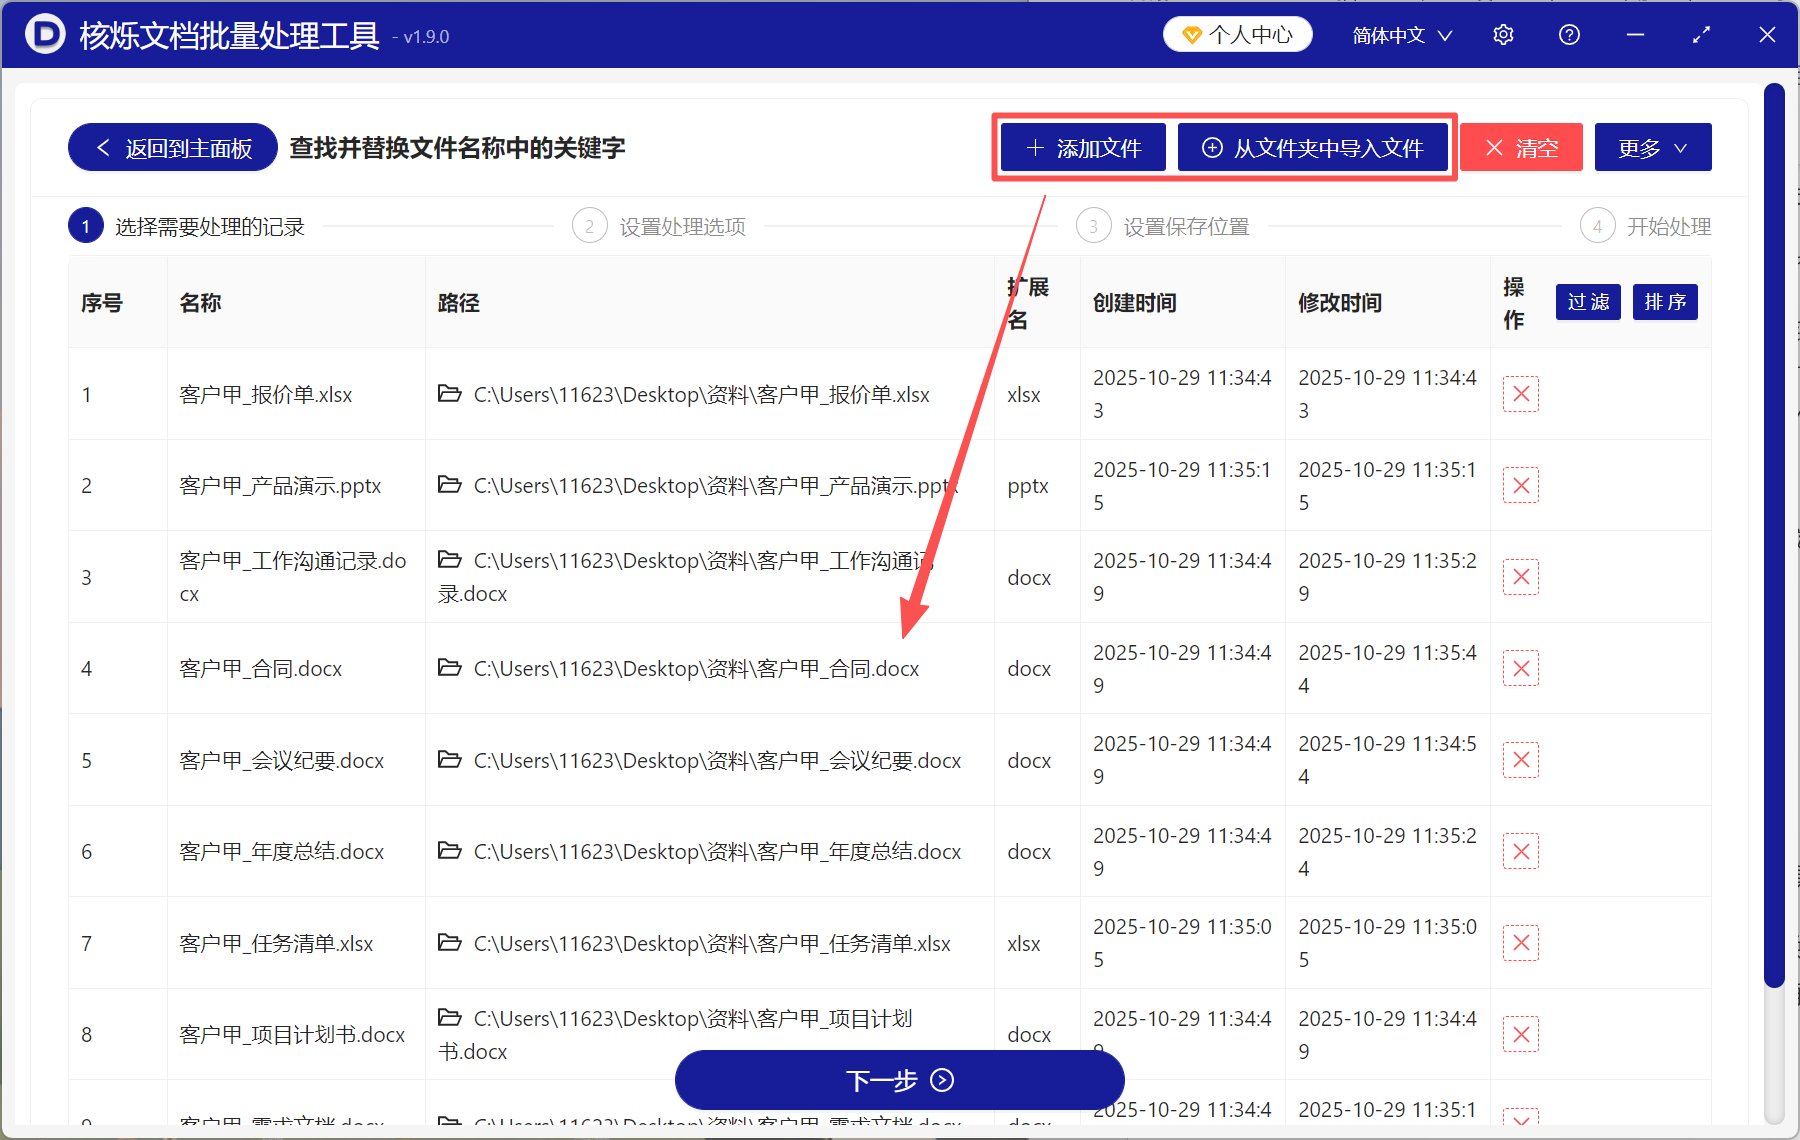Screen dimensions: 1800x1140
Task: Click 从文件夹中导入文件 to import folder
Action: pyautogui.click(x=1314, y=147)
